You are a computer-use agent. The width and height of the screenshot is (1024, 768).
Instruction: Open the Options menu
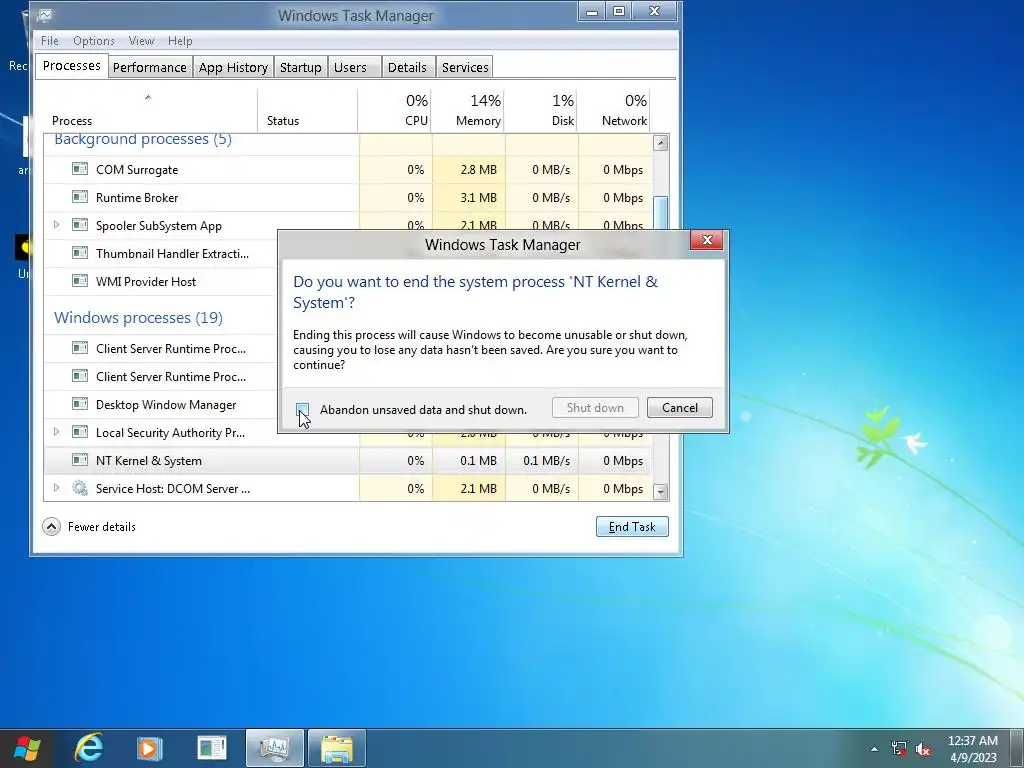(x=93, y=40)
